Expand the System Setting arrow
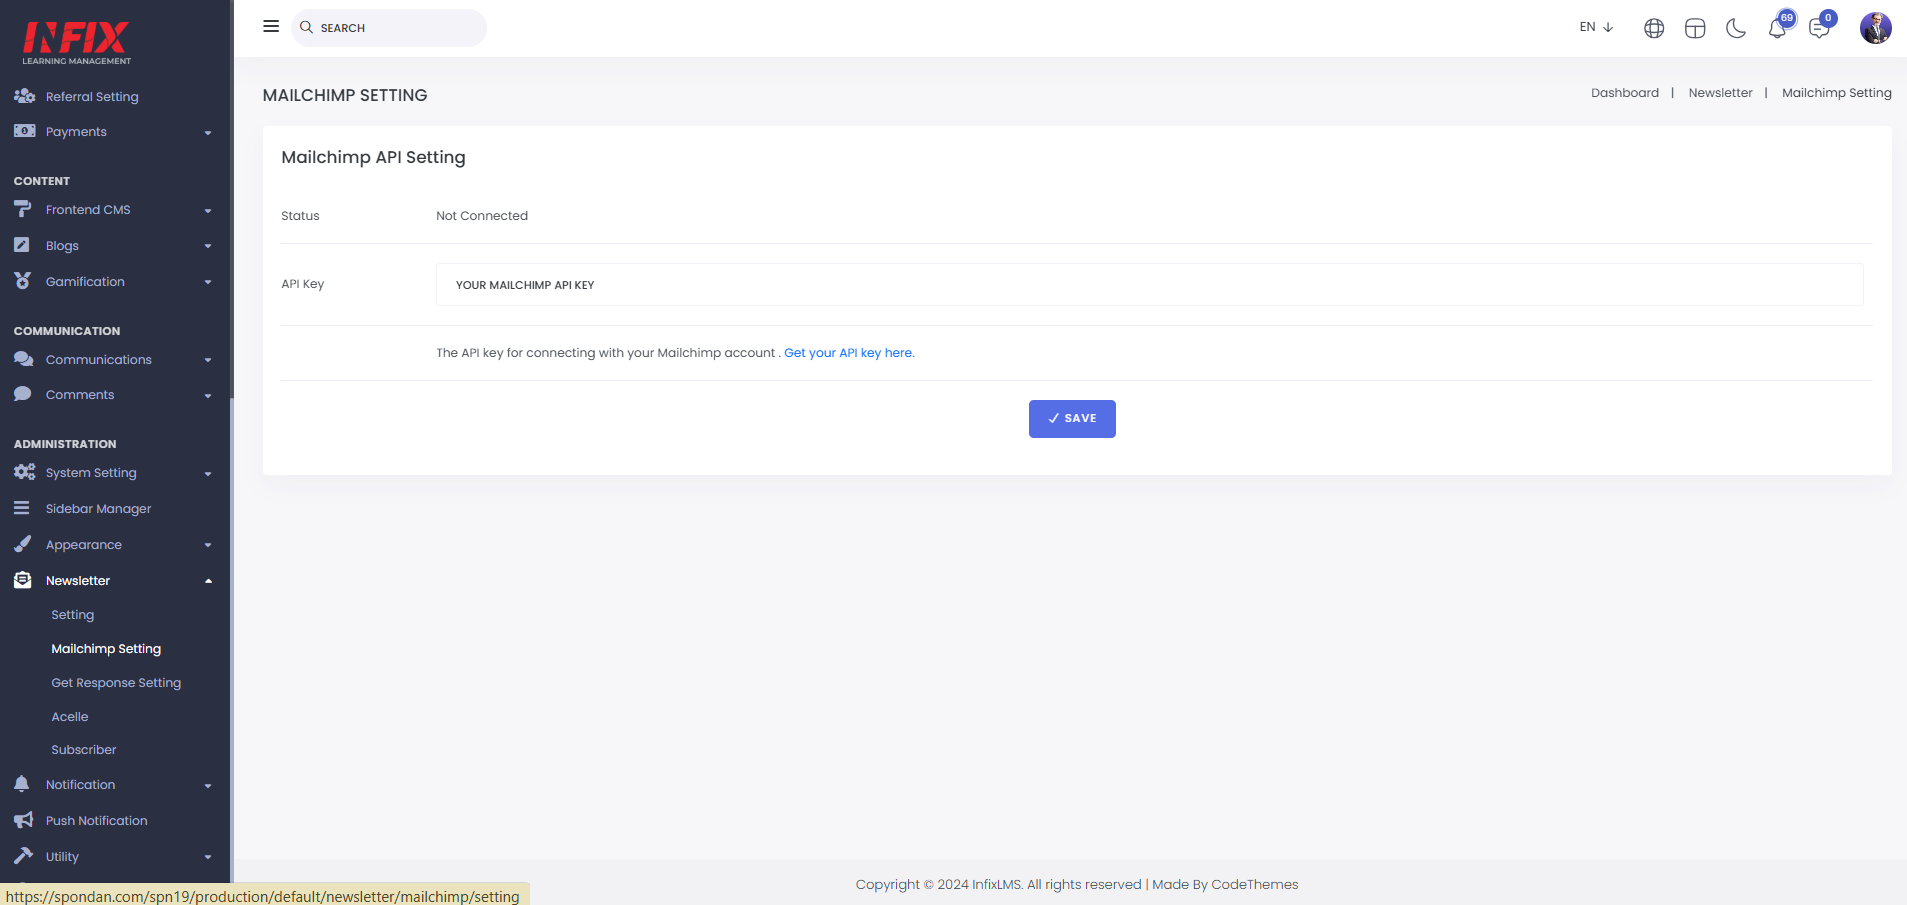Viewport: 1907px width, 905px height. 208,474
